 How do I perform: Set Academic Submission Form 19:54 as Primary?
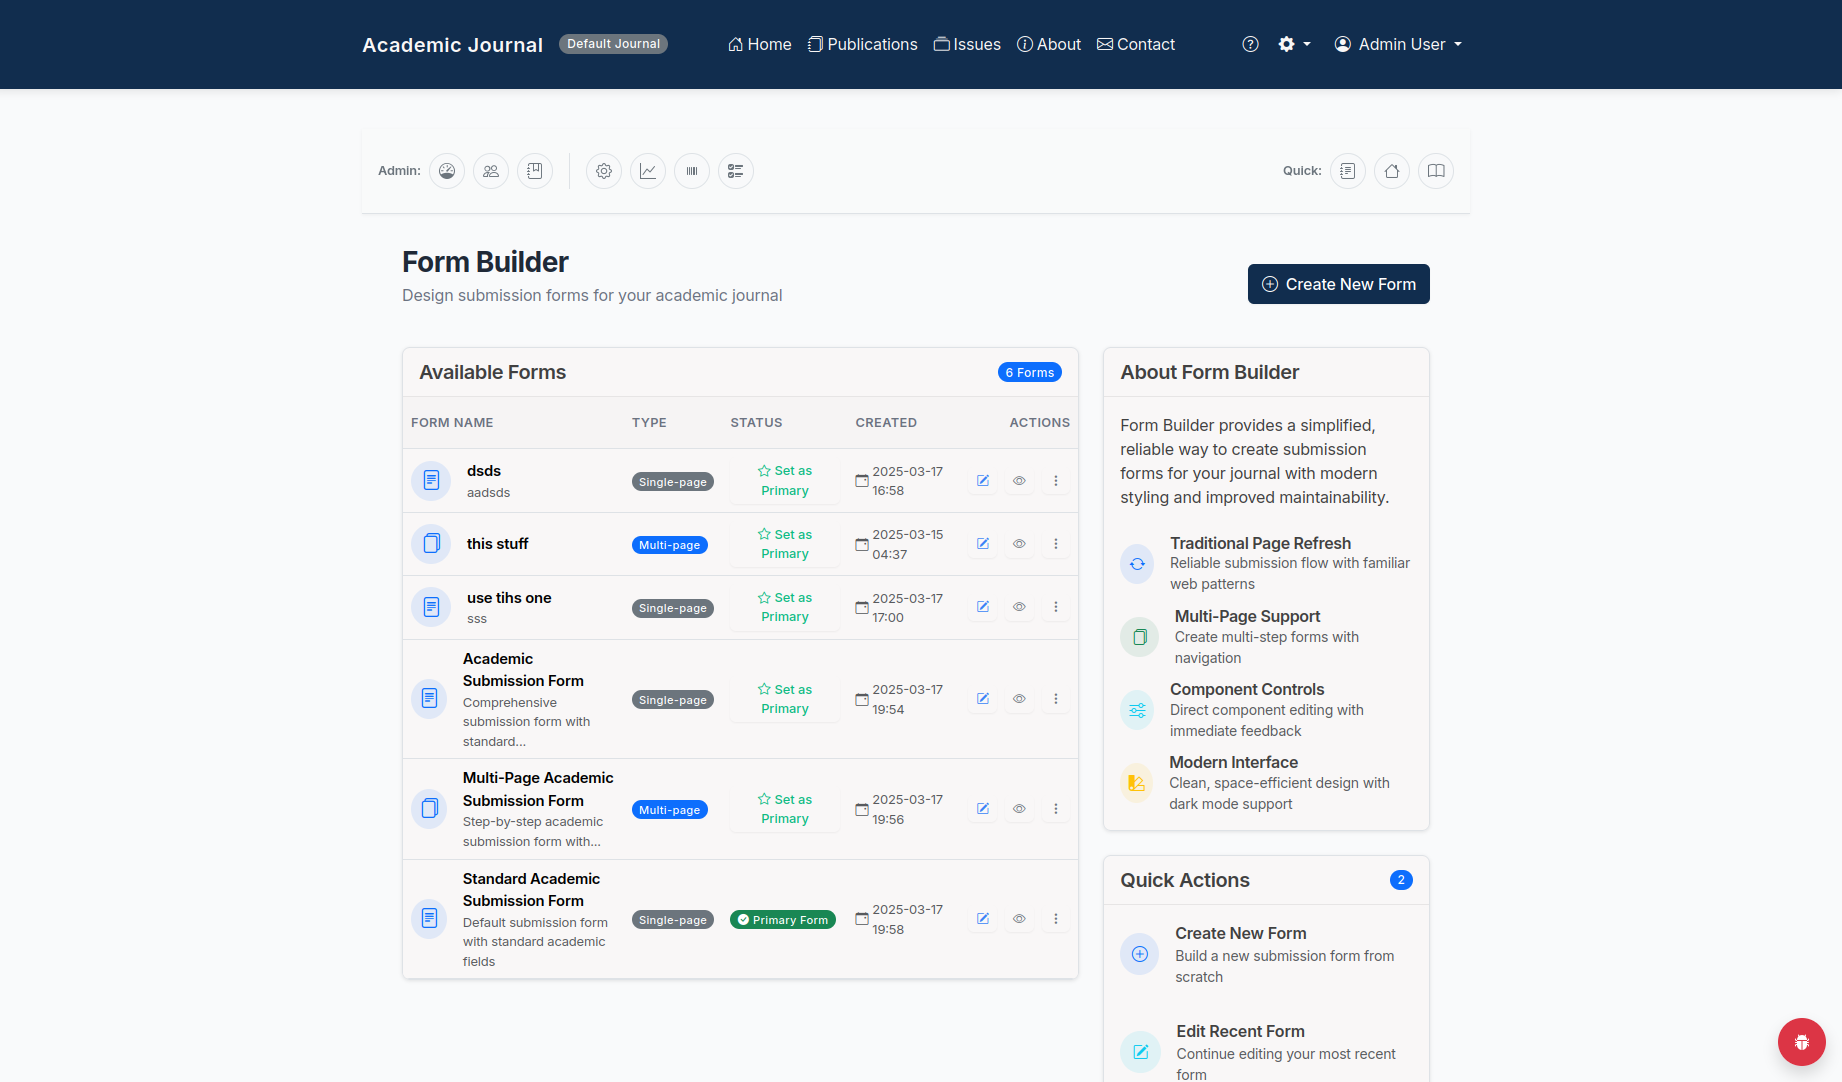[x=785, y=699]
